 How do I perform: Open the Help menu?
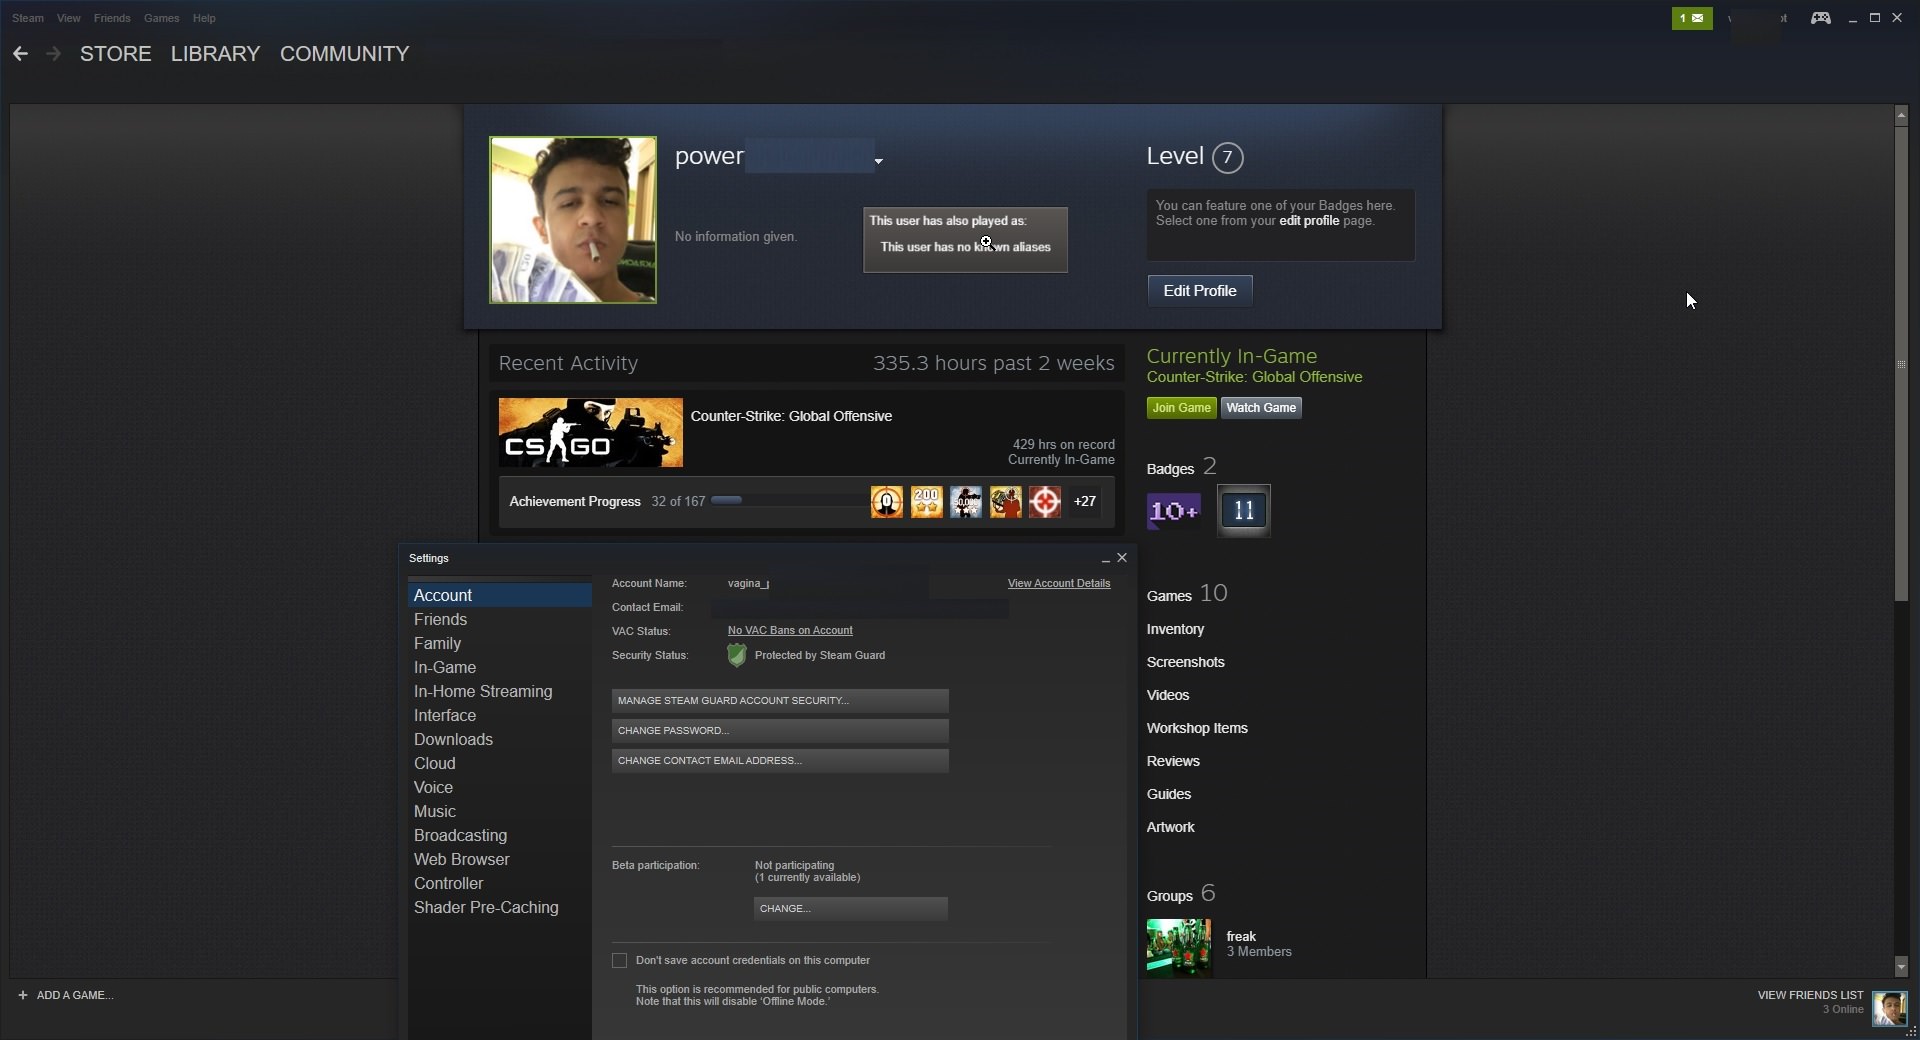pos(204,18)
